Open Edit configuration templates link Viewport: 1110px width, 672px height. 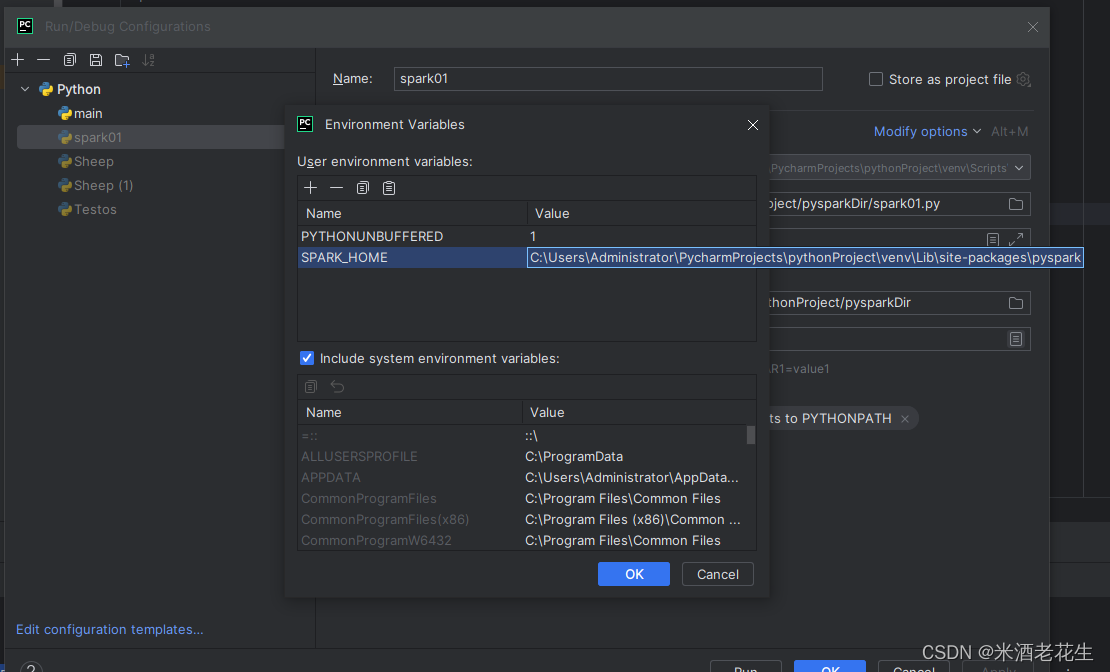click(x=110, y=629)
